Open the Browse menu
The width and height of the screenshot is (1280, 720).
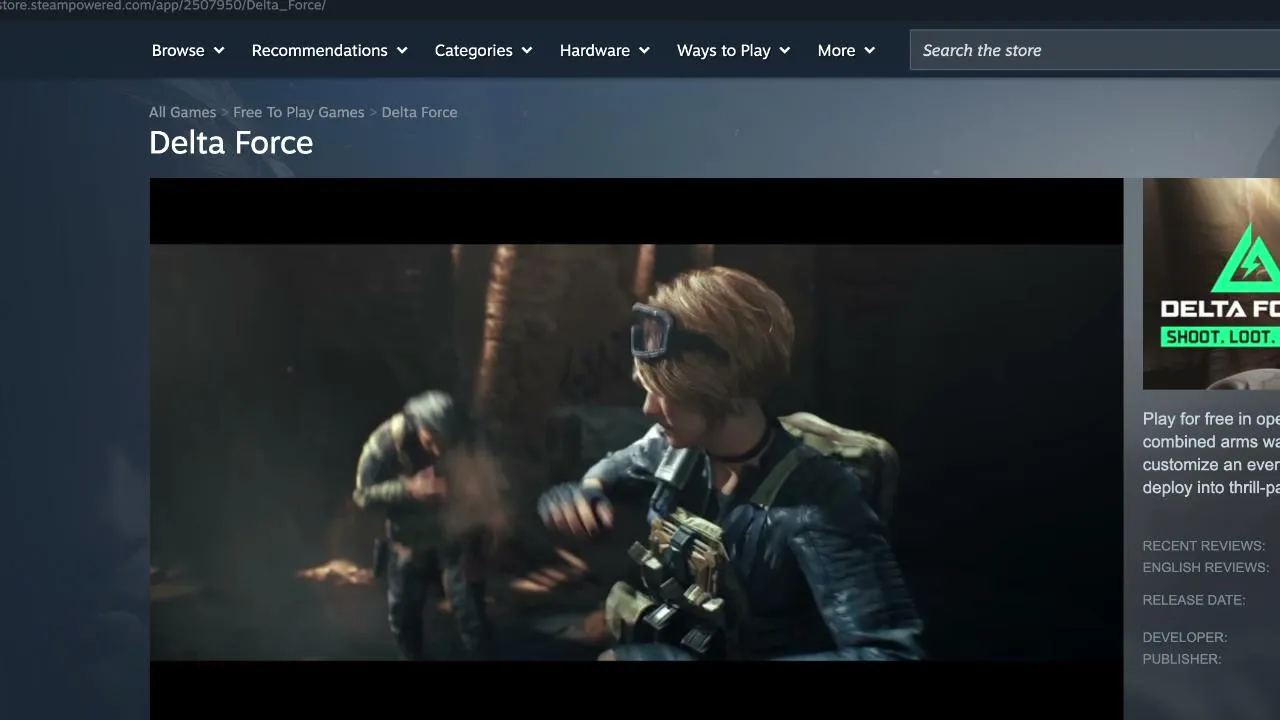coord(188,50)
